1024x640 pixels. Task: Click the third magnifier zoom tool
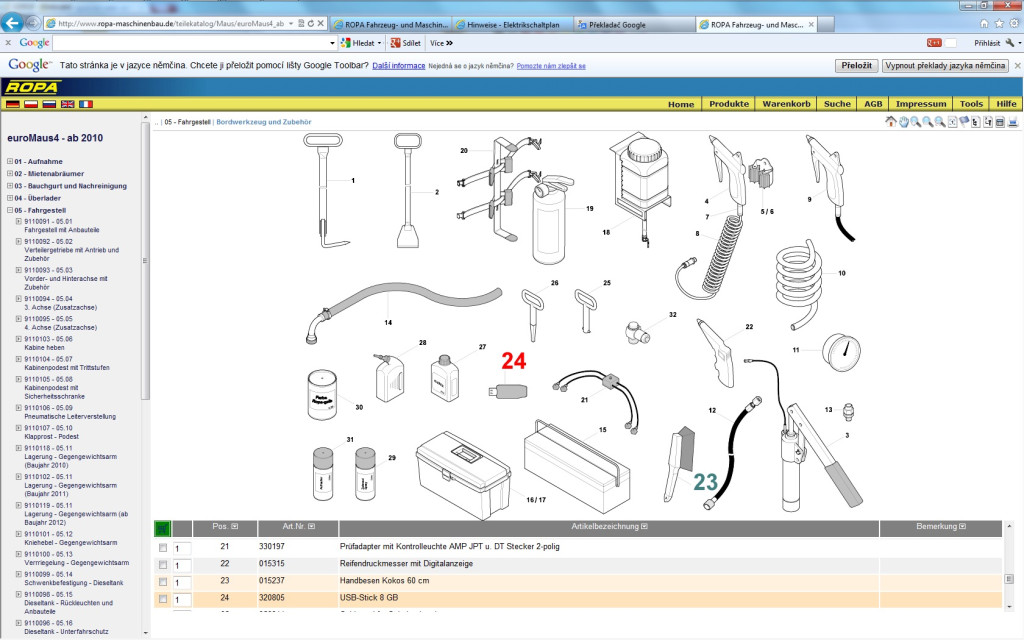coord(940,122)
